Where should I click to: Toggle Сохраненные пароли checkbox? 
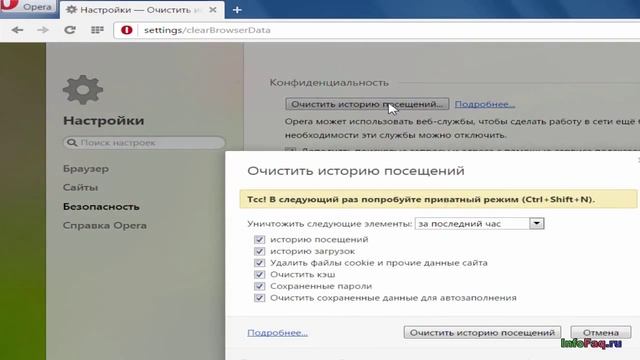tap(259, 286)
